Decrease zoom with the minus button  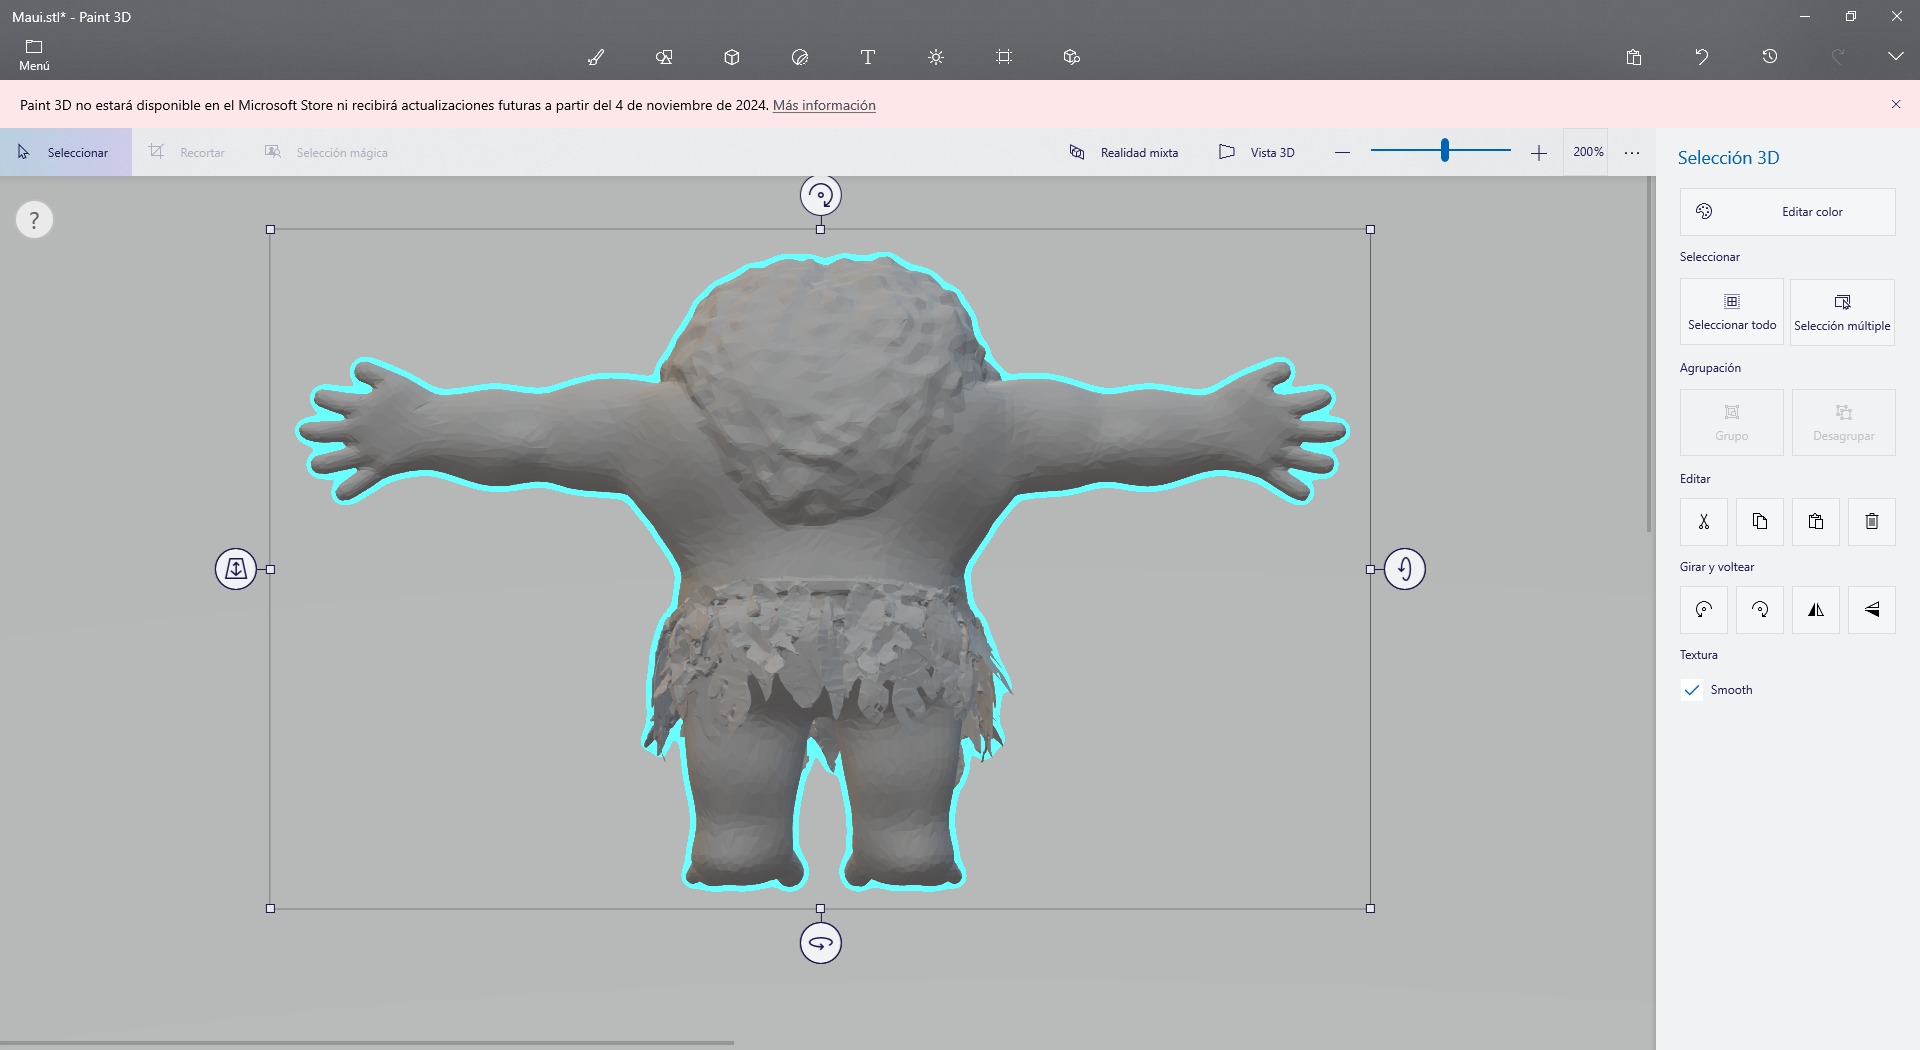[1342, 152]
